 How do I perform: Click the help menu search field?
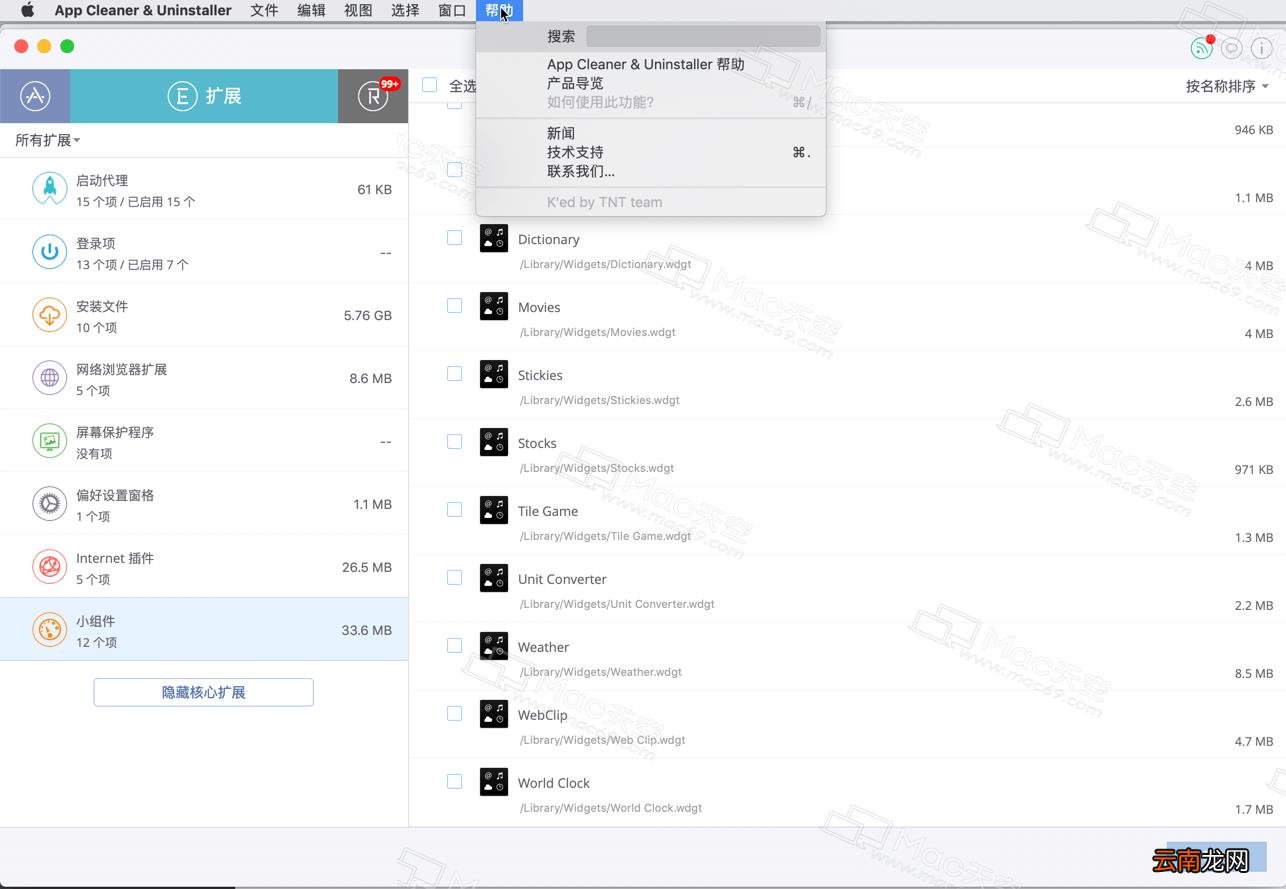coord(703,36)
